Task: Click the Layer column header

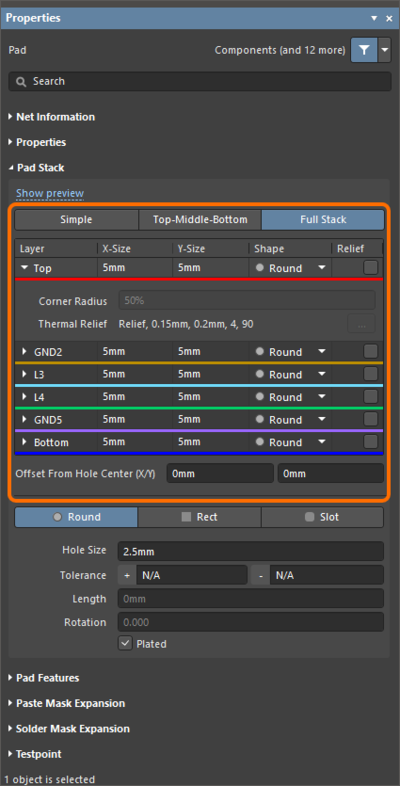Action: [56, 249]
